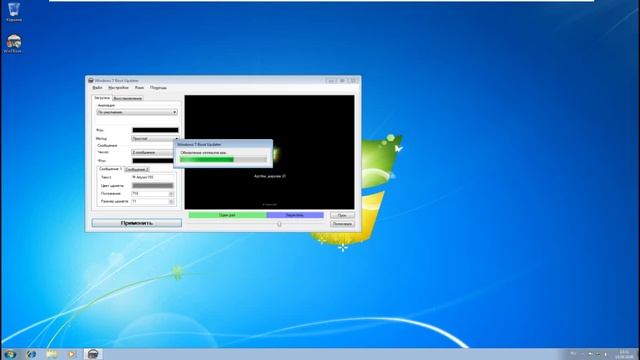Image resolution: width=640 pixels, height=360 pixels.
Task: Click the Текст message input field
Action: coord(153,177)
